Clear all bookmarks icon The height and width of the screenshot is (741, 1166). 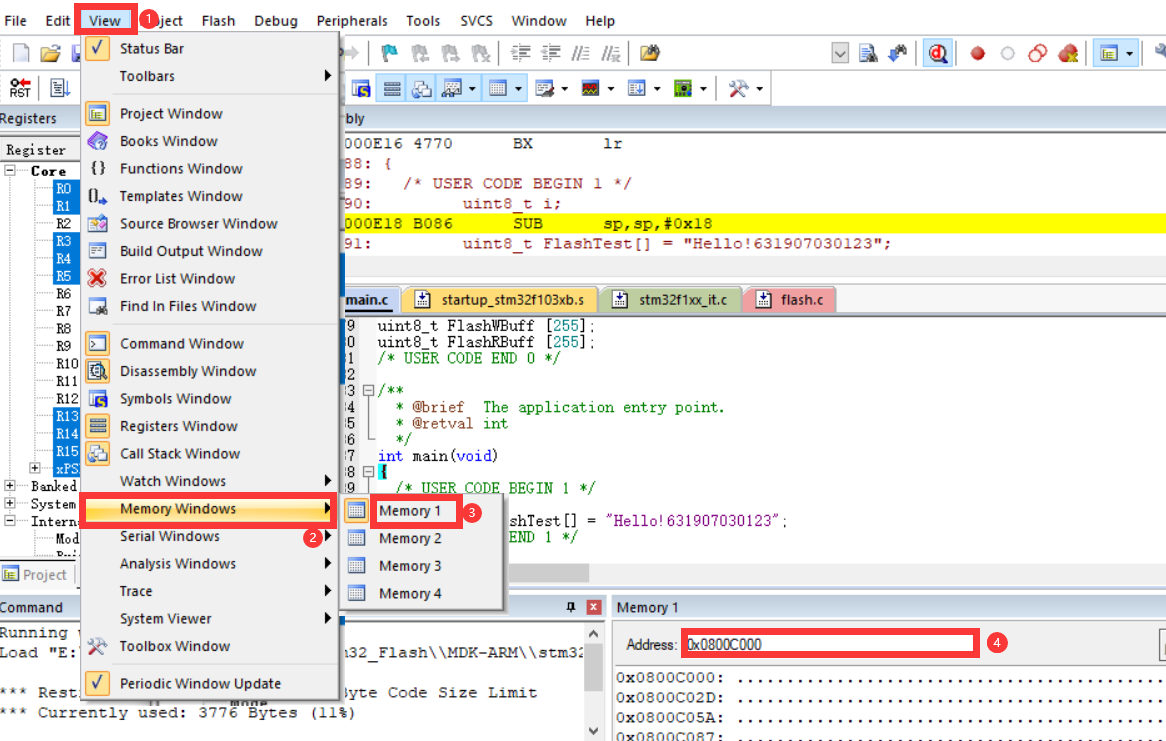click(x=481, y=53)
